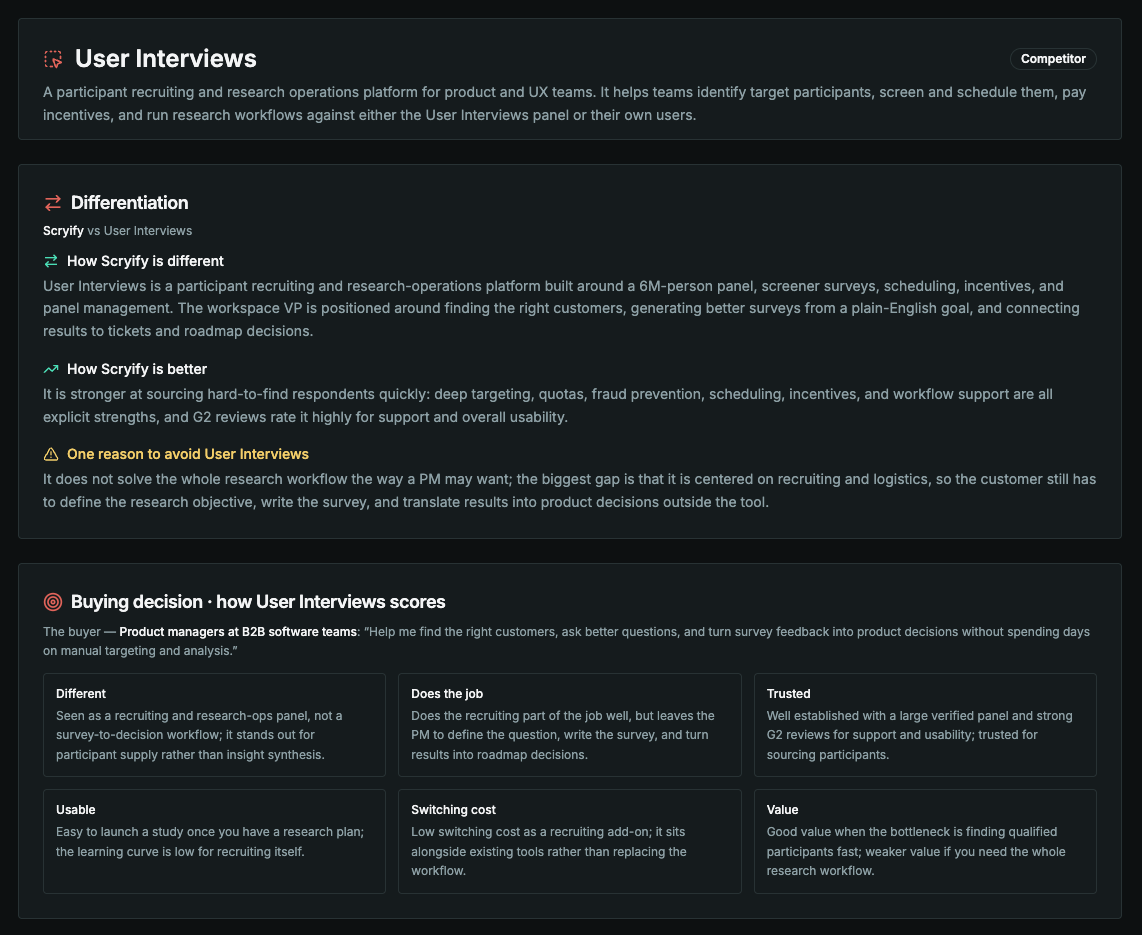Screen dimensions: 1142x935
Task: Open the Usable score card
Action: 214,841
